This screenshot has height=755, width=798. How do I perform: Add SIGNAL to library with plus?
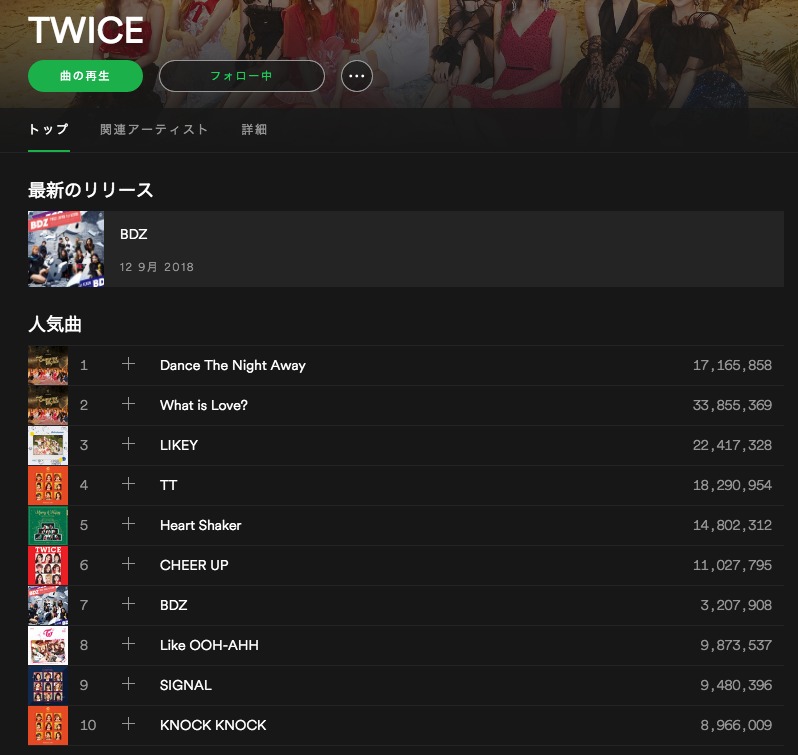coord(128,684)
